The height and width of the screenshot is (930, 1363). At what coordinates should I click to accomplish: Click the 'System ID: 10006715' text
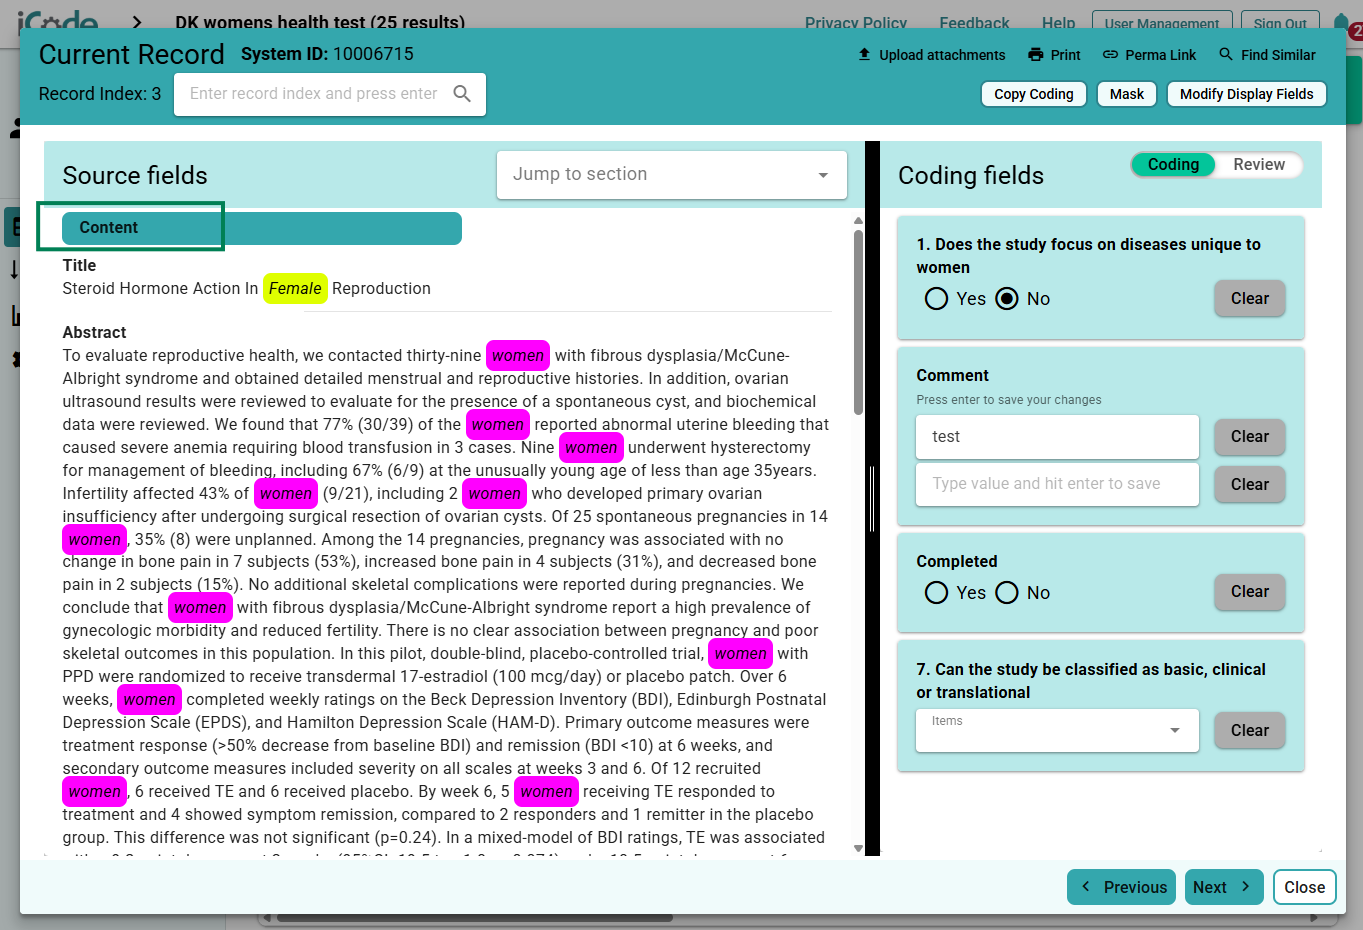(x=327, y=54)
